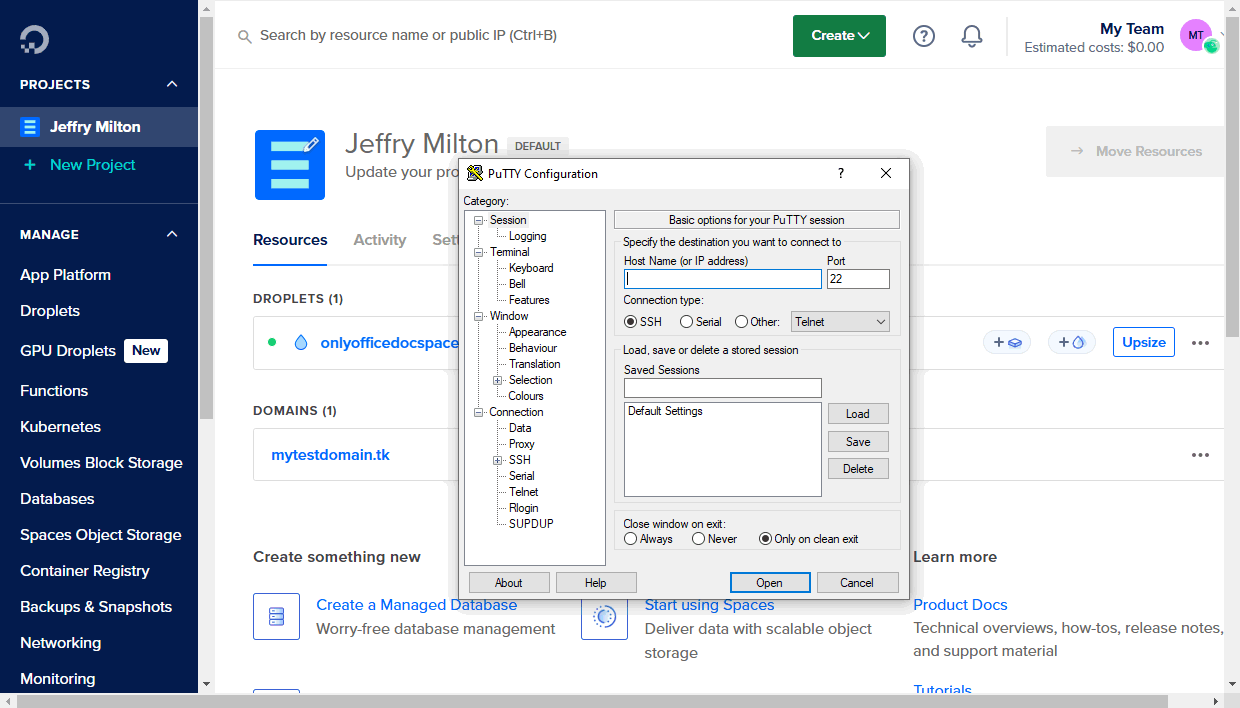Open the Telnet connection type dropdown

pyautogui.click(x=840, y=322)
